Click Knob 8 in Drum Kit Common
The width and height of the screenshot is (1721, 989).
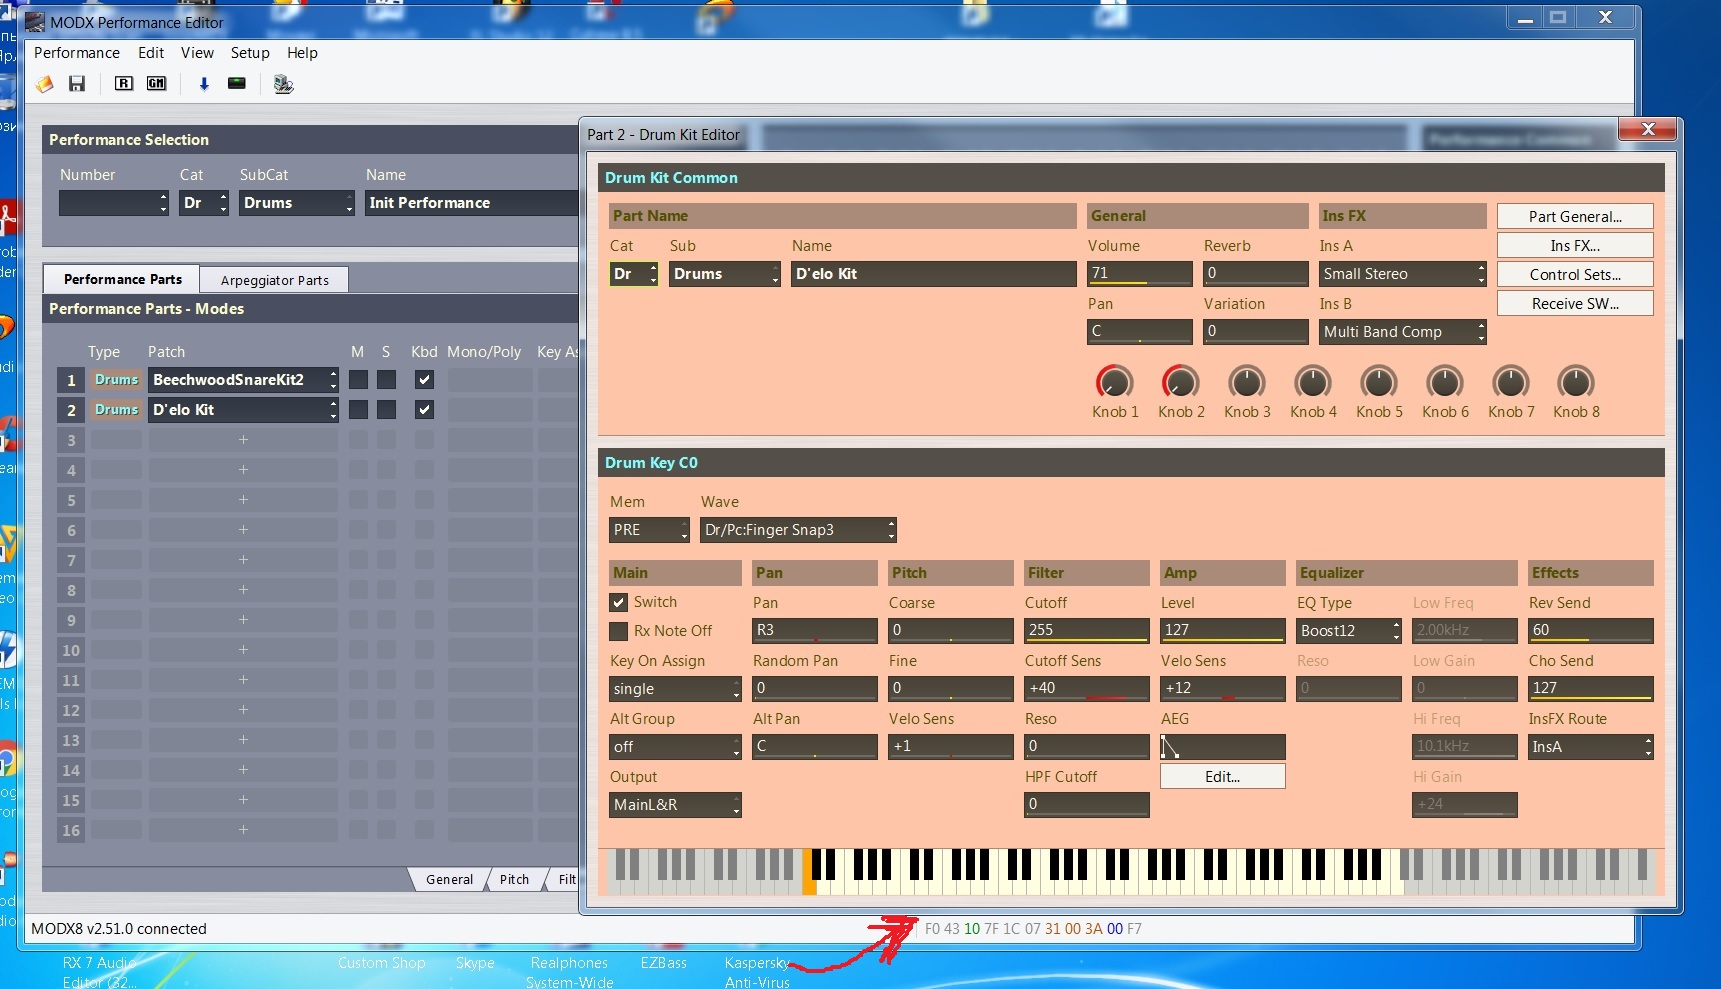click(x=1576, y=382)
